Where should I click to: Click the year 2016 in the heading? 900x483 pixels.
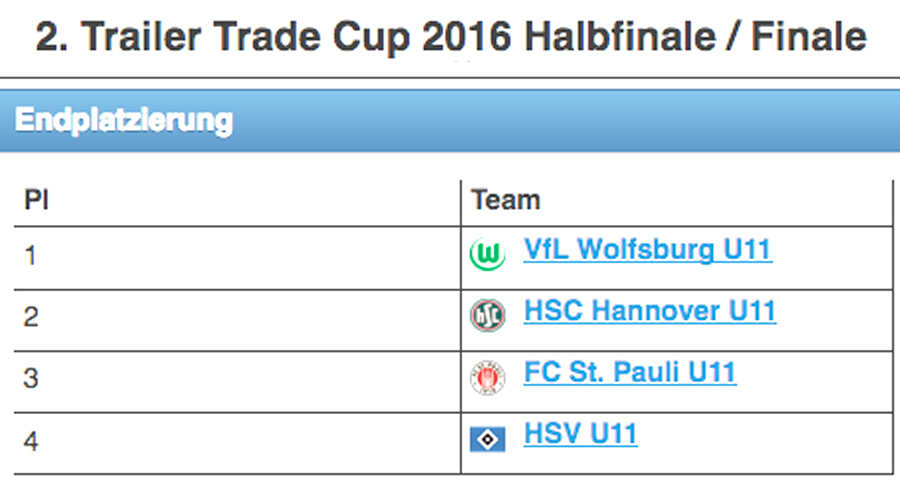click(467, 37)
